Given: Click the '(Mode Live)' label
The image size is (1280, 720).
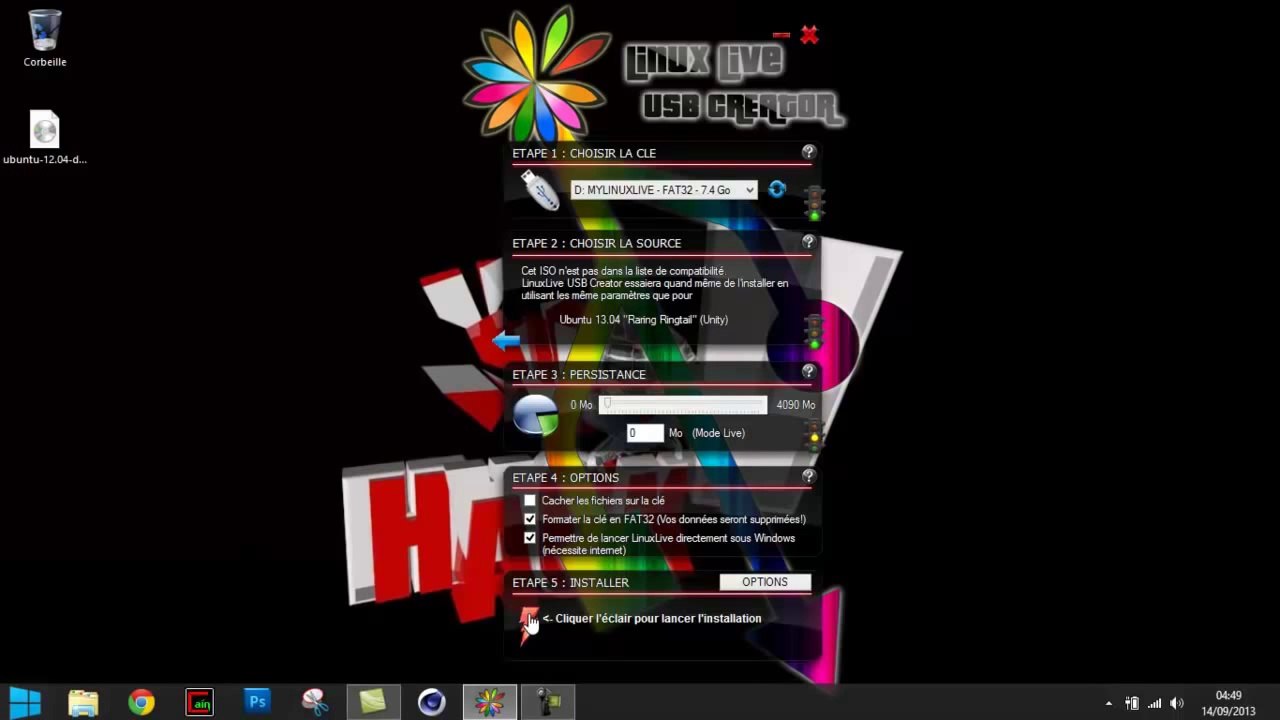Looking at the screenshot, I should (x=718, y=433).
